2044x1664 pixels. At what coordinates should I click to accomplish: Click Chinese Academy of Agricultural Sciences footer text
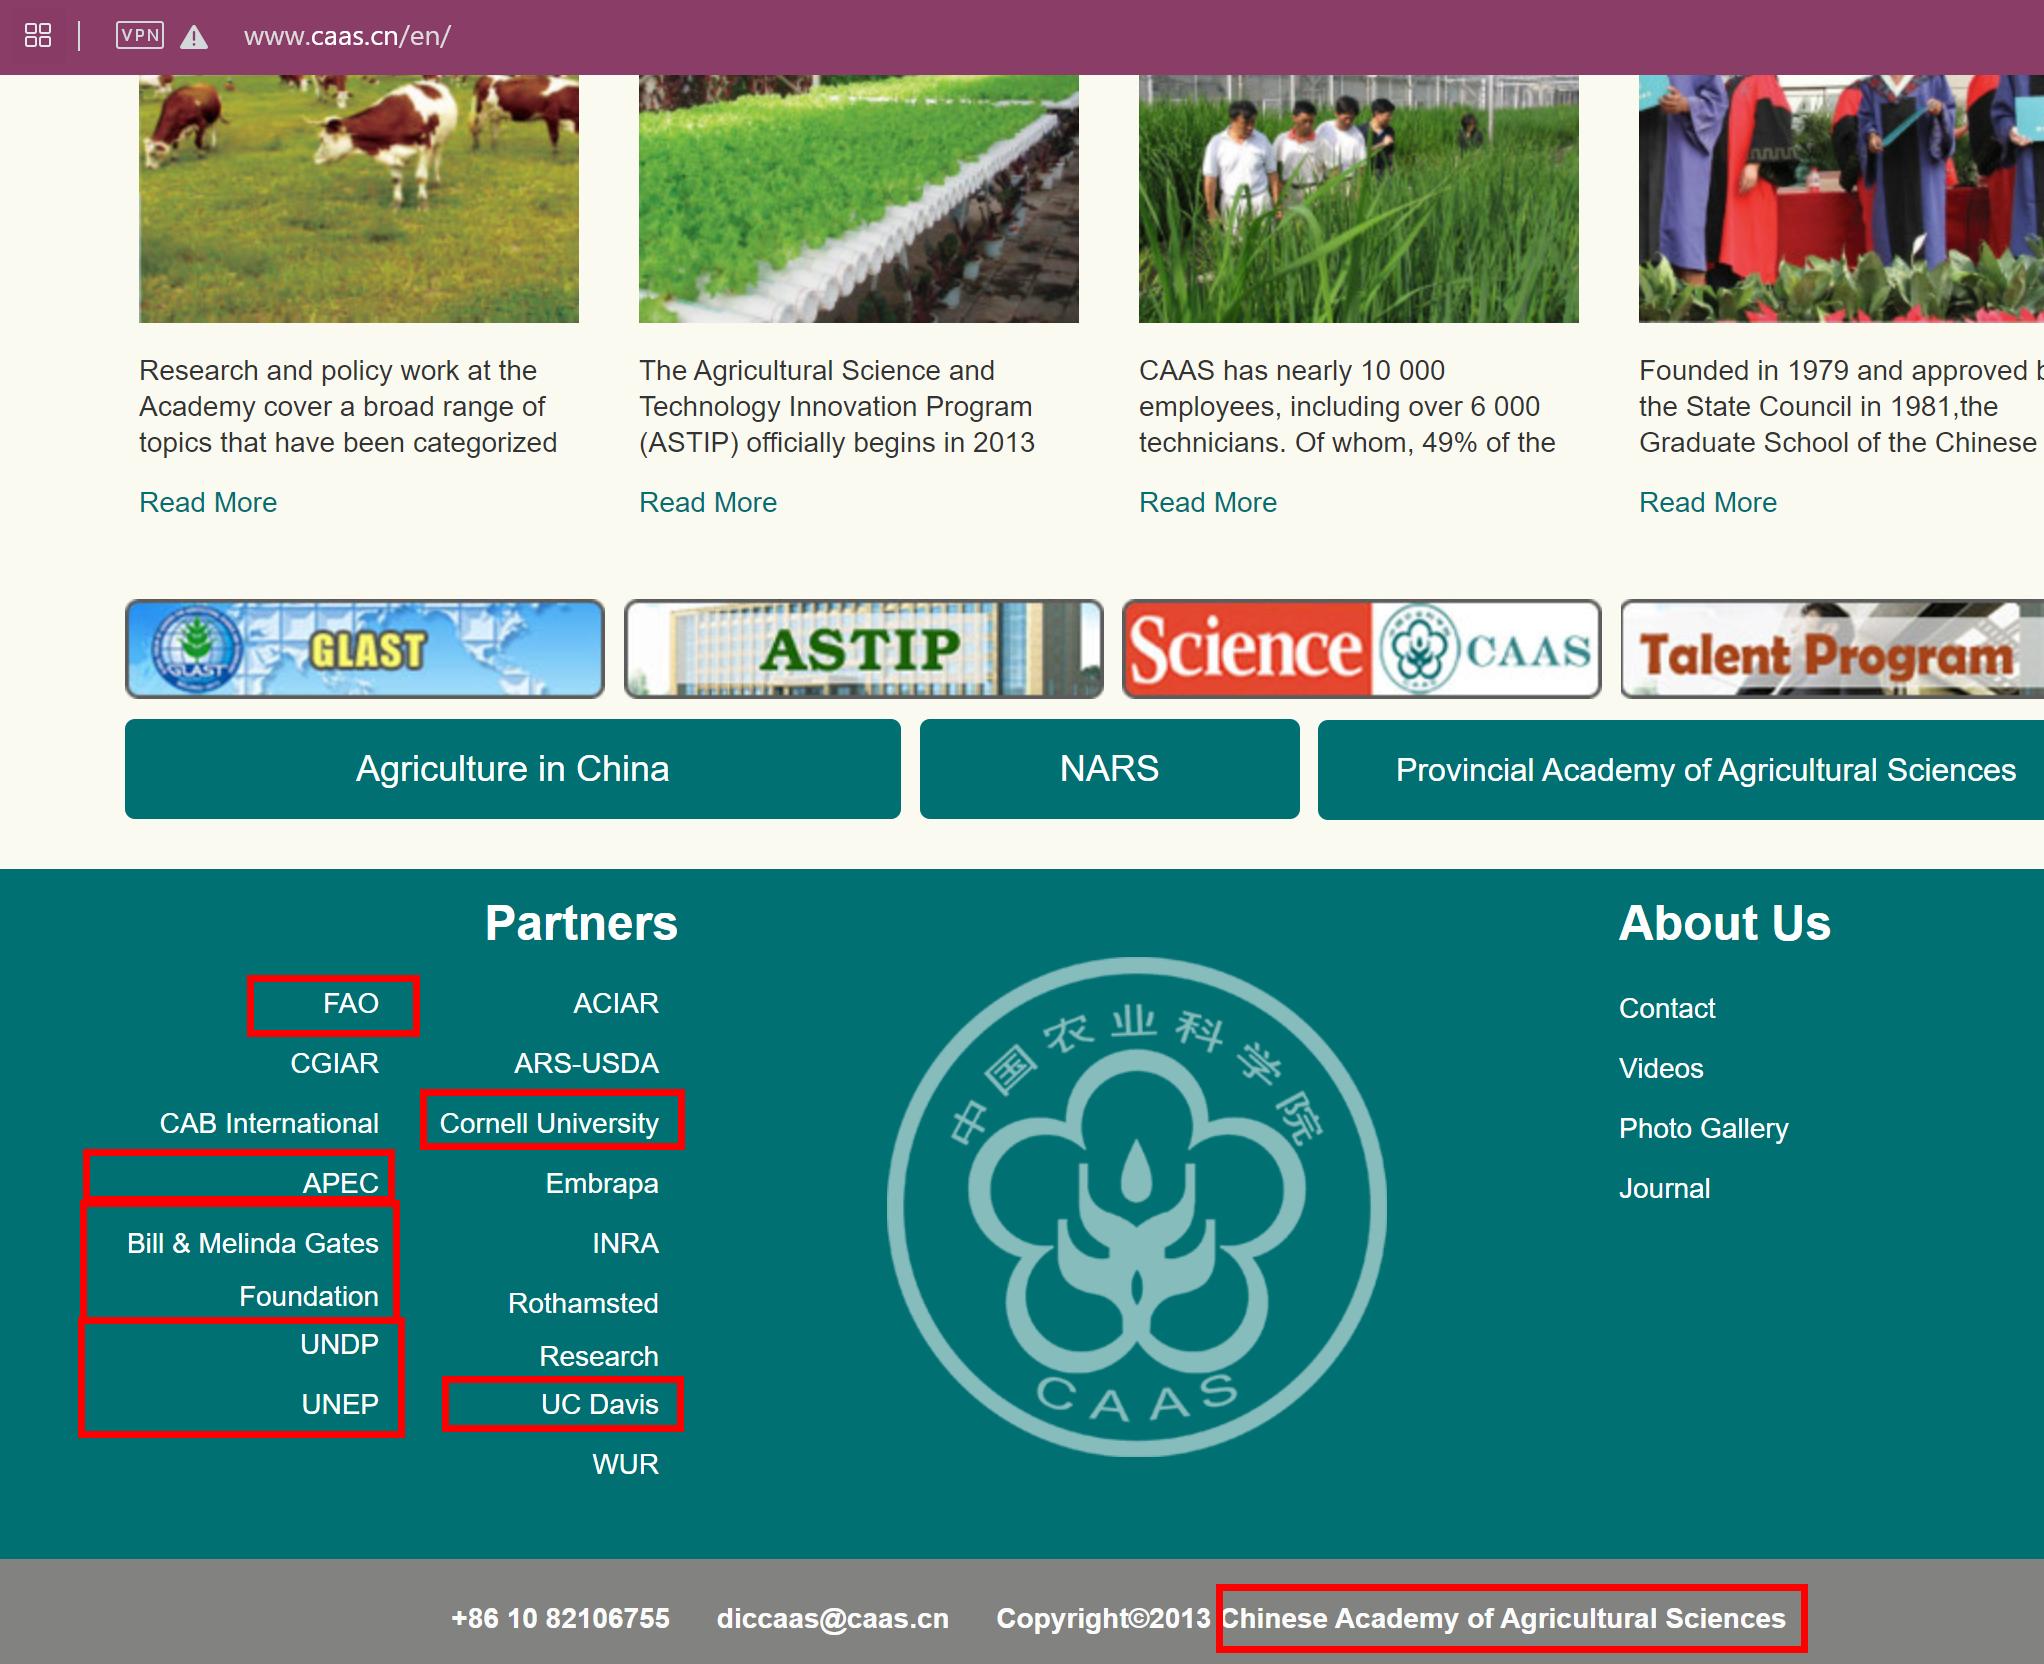[1503, 1618]
